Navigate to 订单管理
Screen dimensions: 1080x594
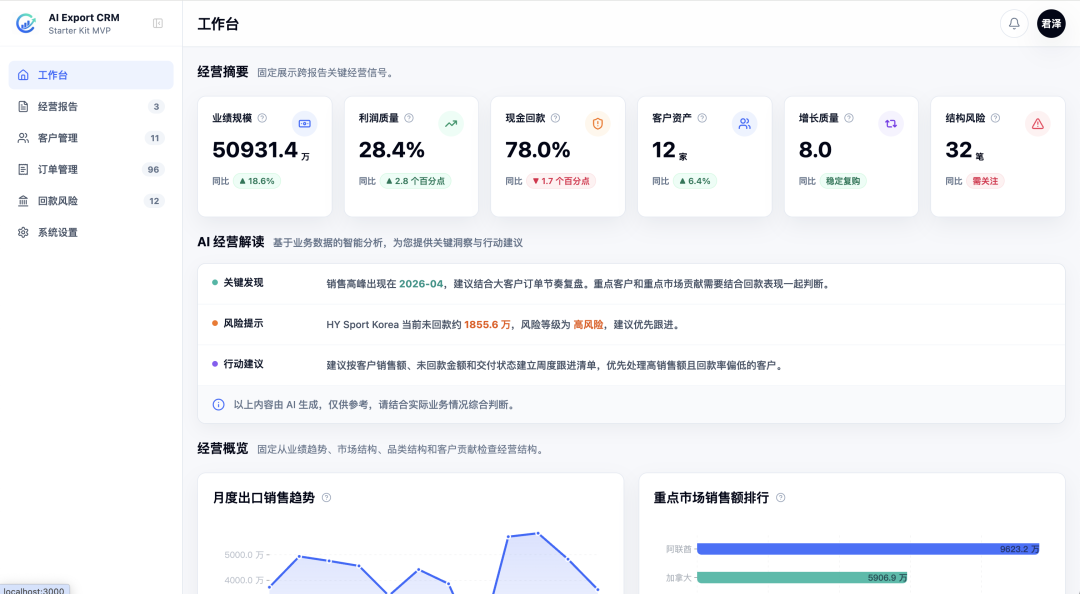[x=91, y=170]
